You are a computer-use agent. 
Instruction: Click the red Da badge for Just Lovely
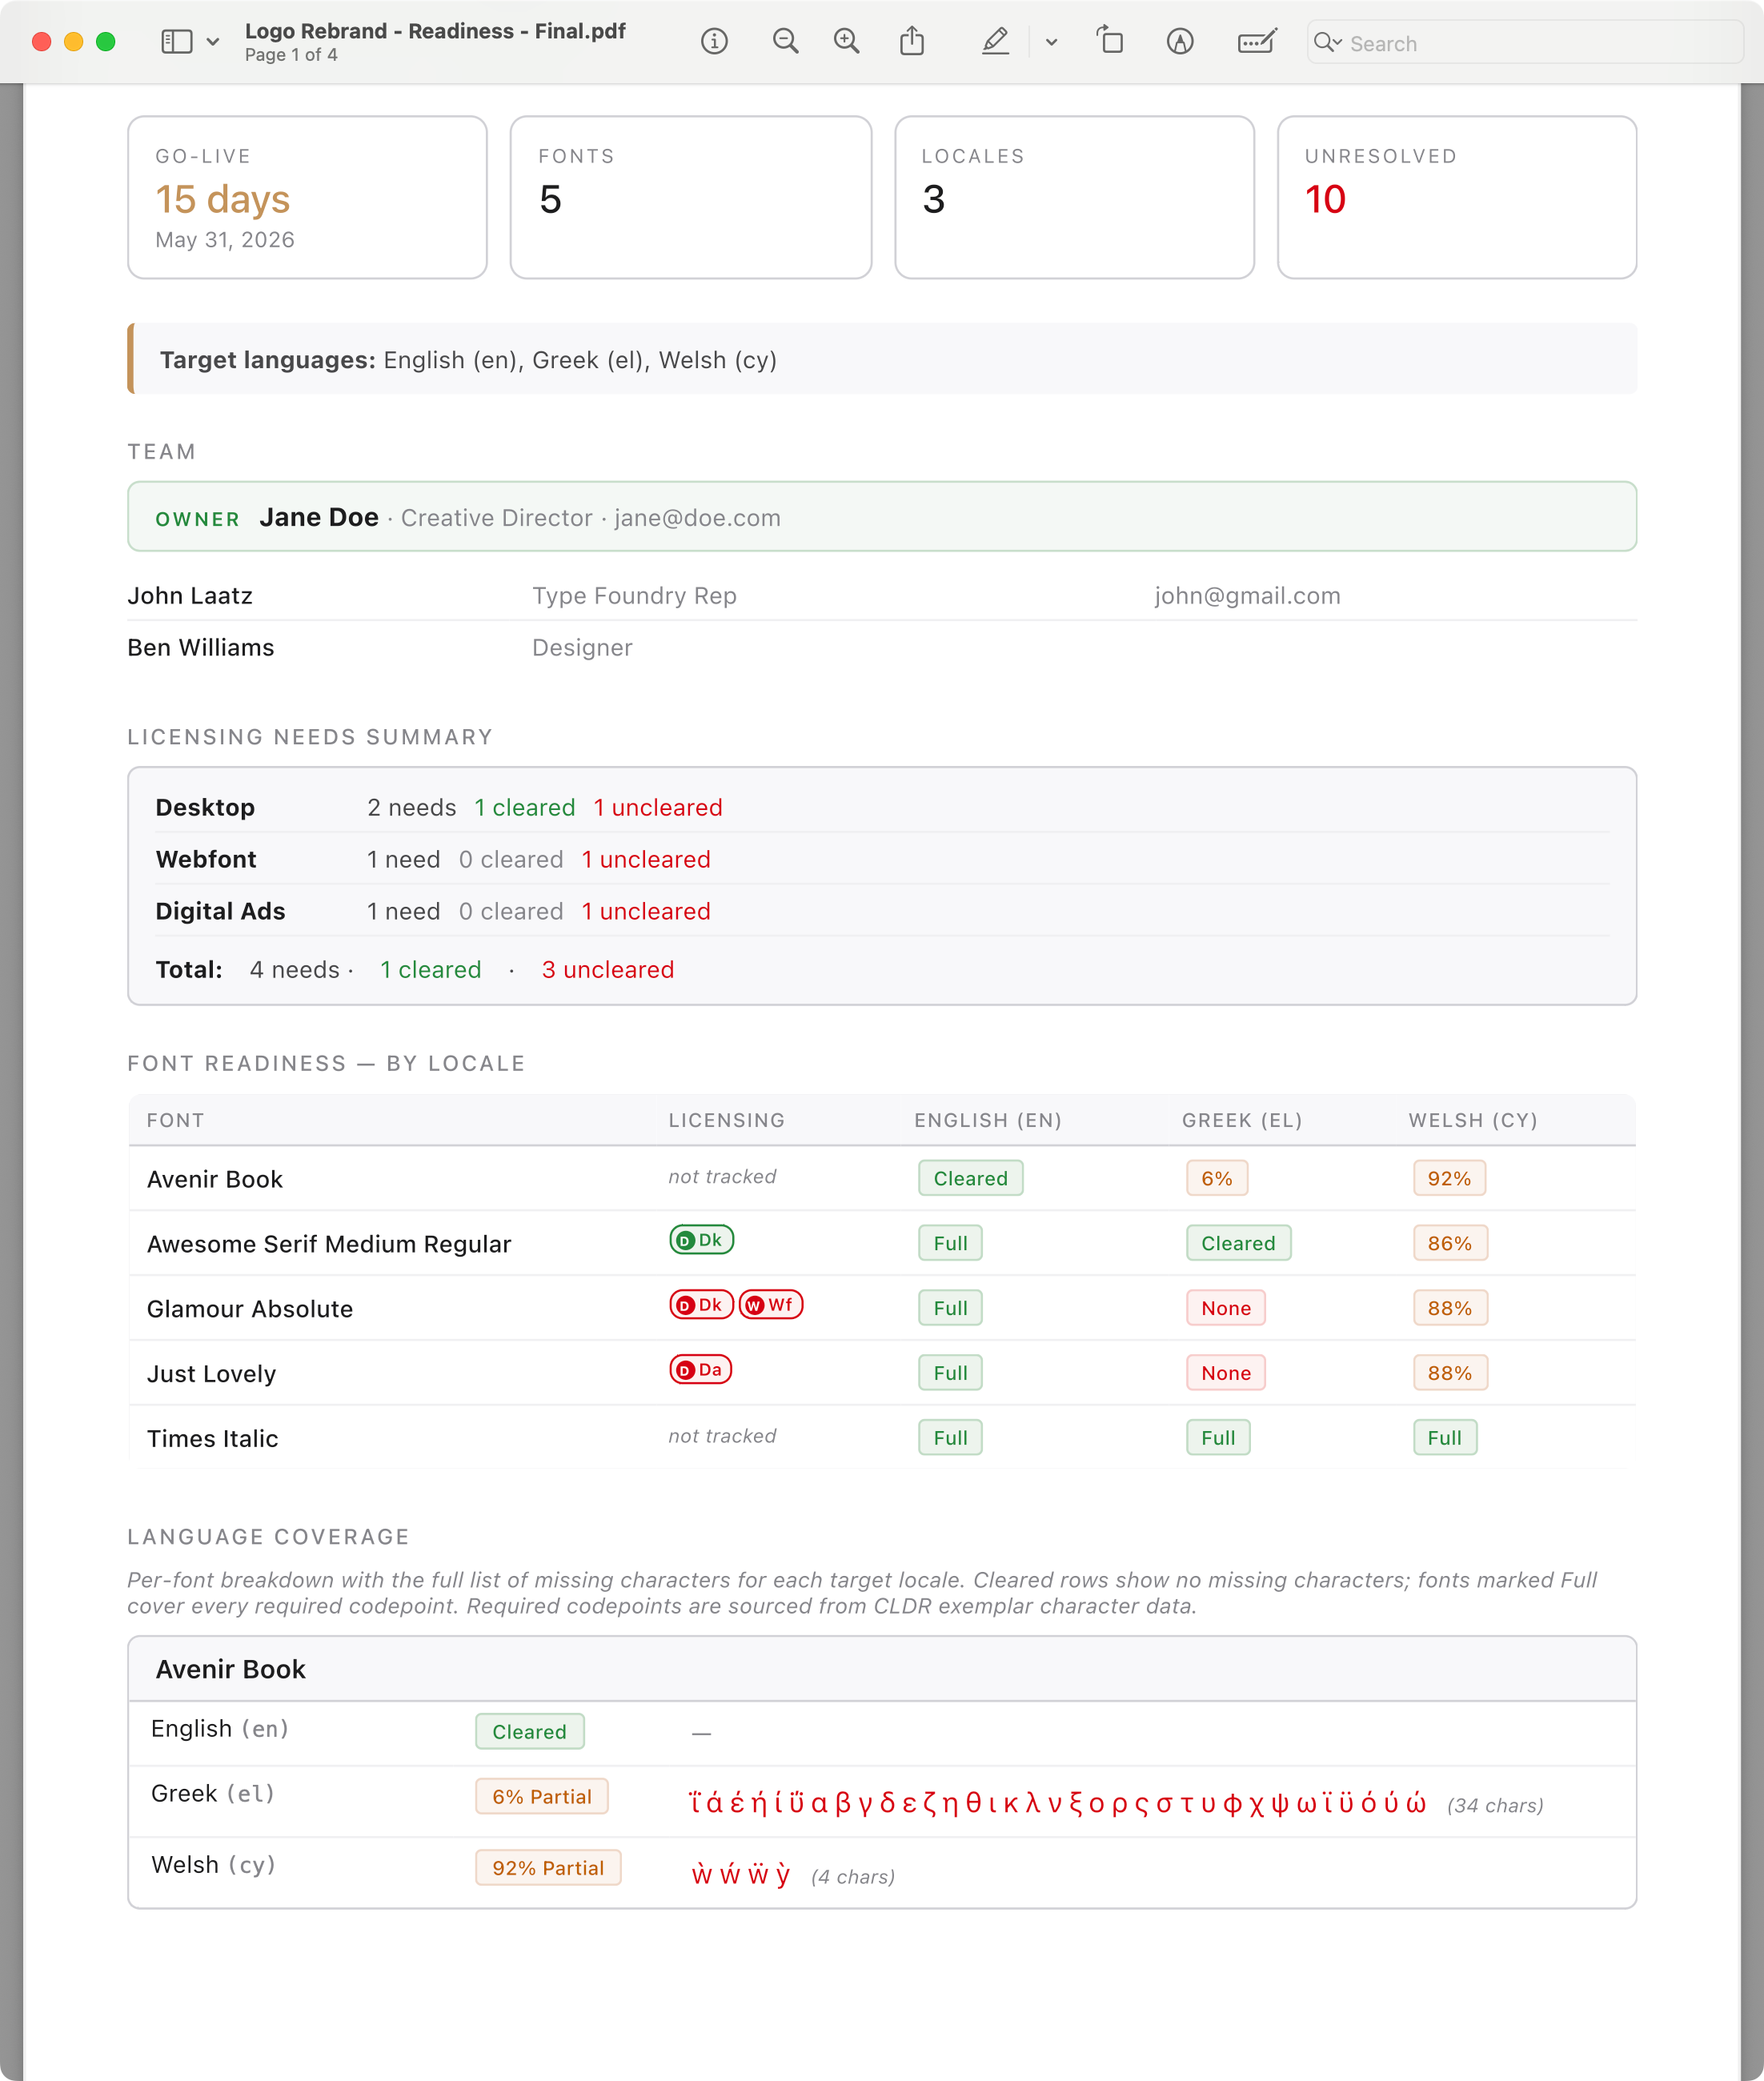(x=701, y=1370)
